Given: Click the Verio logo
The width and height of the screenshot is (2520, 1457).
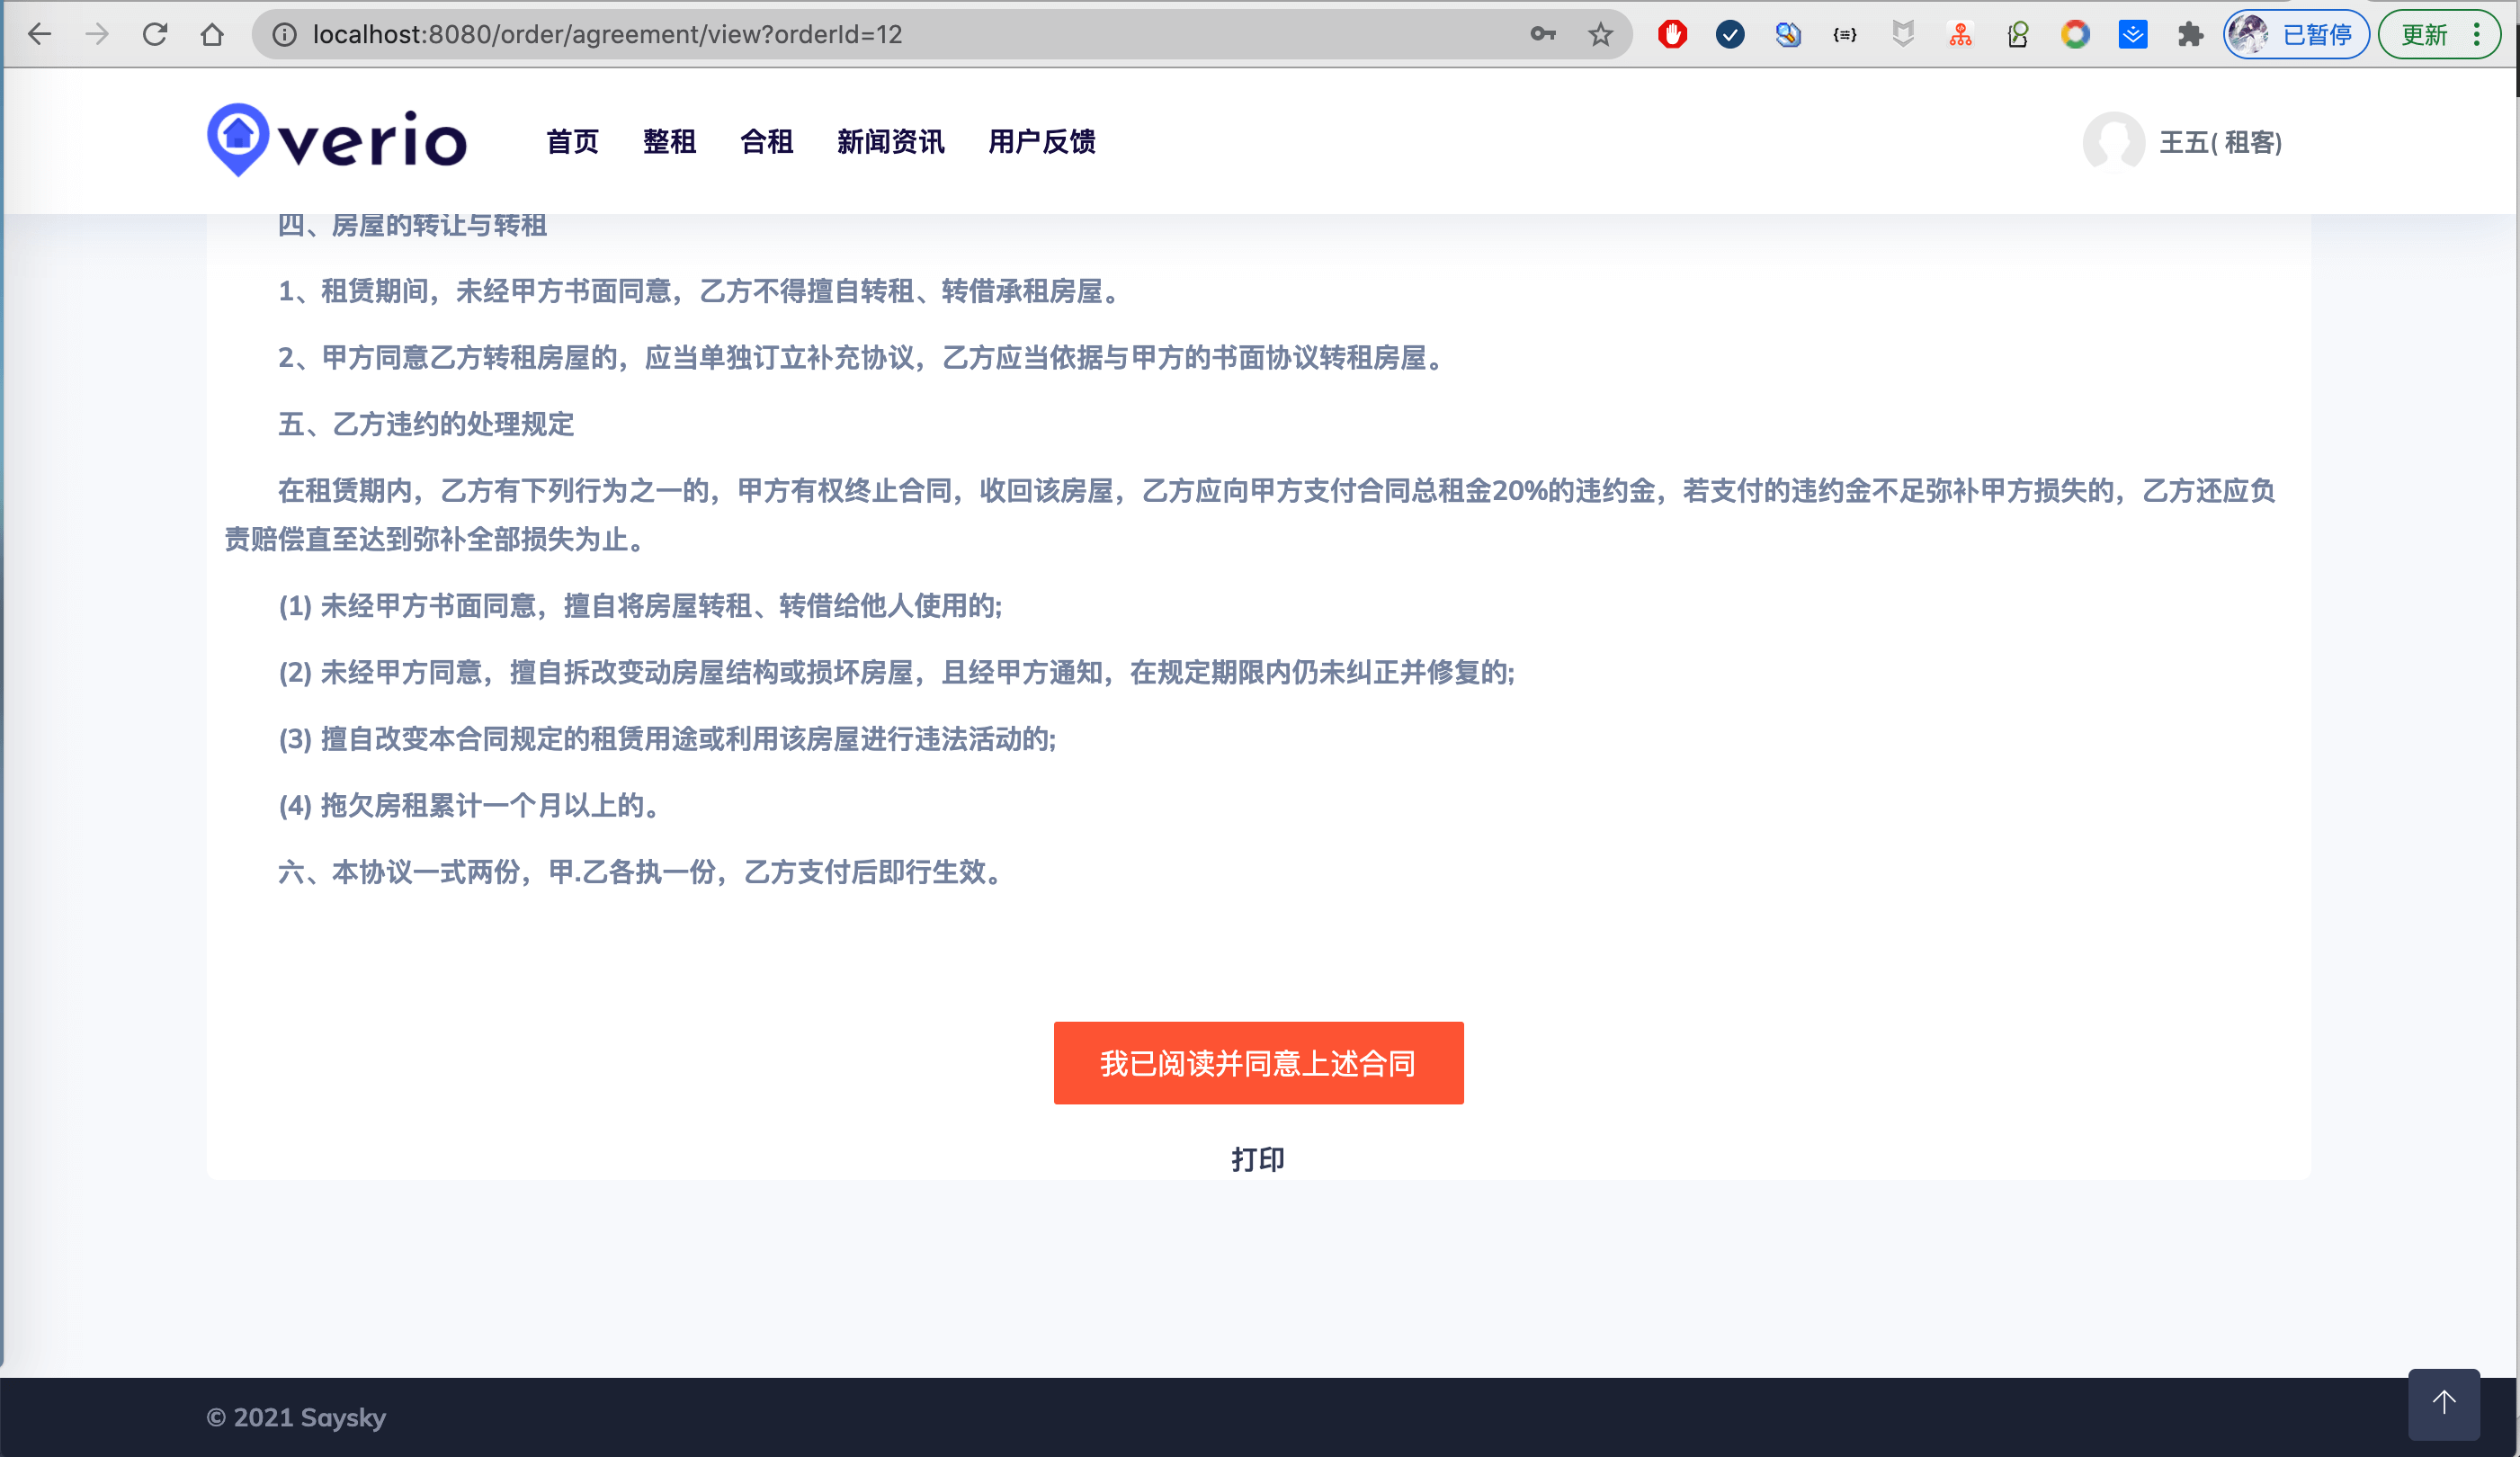Looking at the screenshot, I should point(337,141).
